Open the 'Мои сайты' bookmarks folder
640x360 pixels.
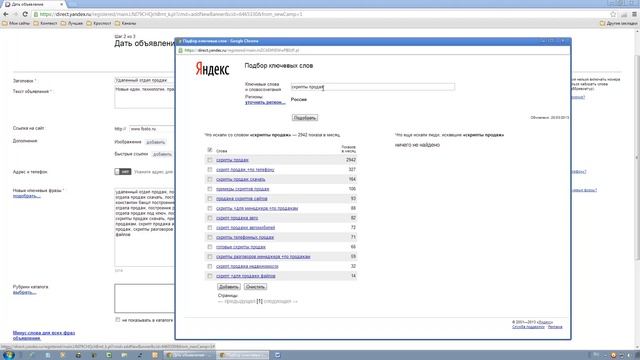pyautogui.click(x=16, y=24)
